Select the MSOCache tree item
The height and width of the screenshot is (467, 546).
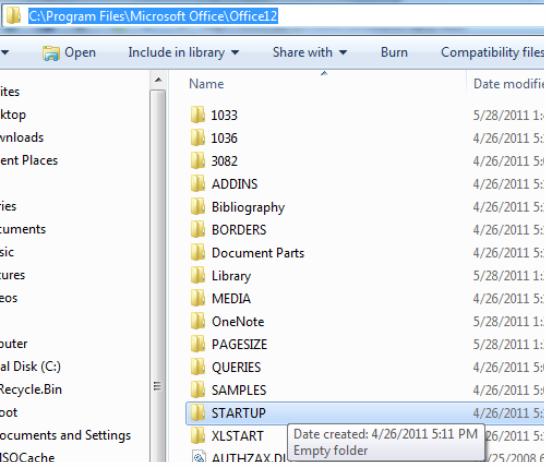tap(28, 457)
